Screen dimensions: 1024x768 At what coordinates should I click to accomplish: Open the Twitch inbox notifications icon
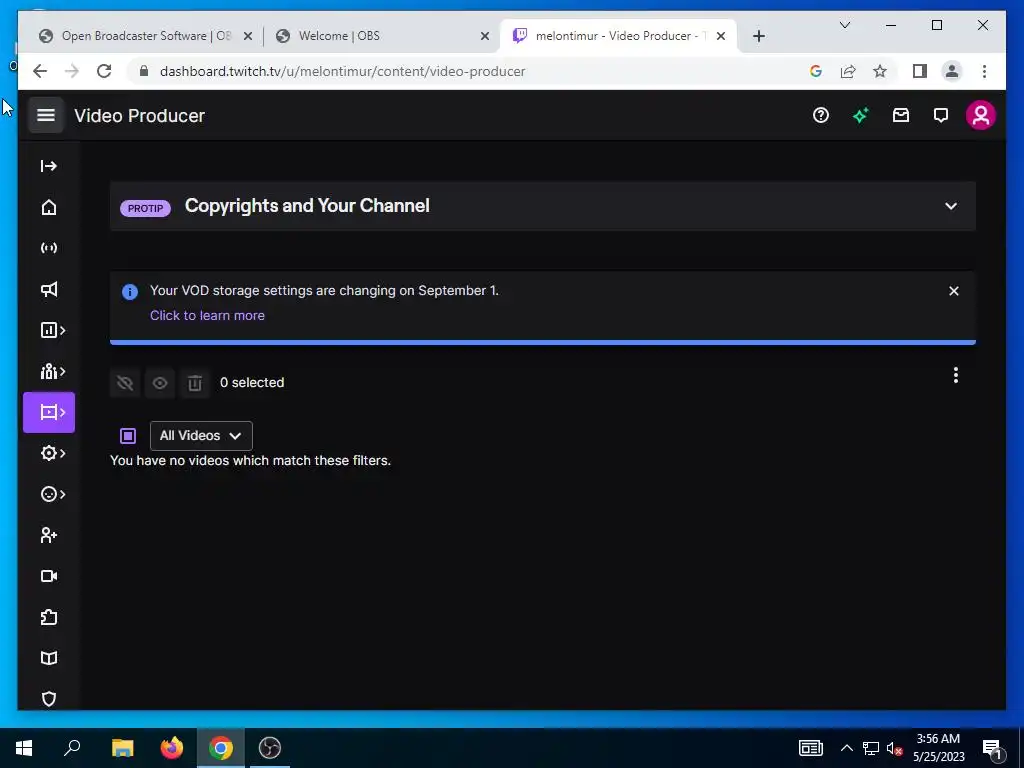tap(901, 116)
